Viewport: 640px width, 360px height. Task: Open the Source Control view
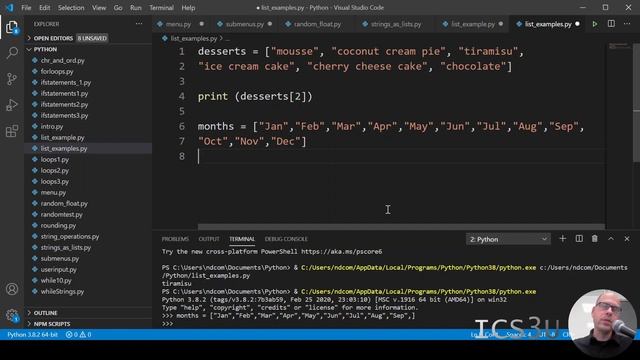[x=12, y=78]
